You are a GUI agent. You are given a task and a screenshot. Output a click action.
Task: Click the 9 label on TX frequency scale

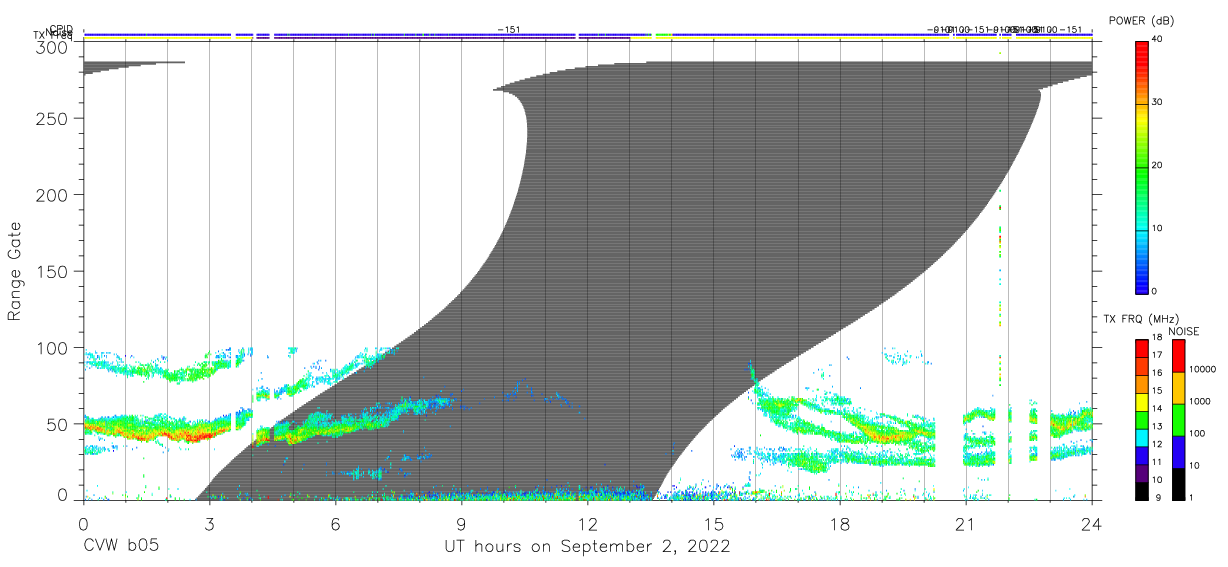pos(1158,498)
